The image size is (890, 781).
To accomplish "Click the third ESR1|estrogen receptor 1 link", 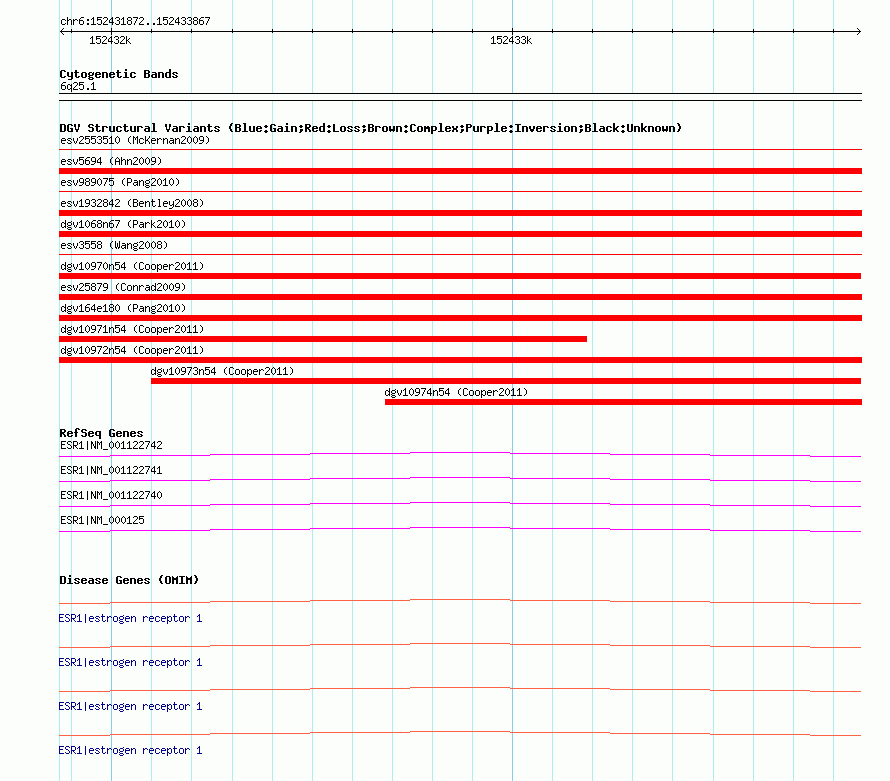I will (x=130, y=706).
